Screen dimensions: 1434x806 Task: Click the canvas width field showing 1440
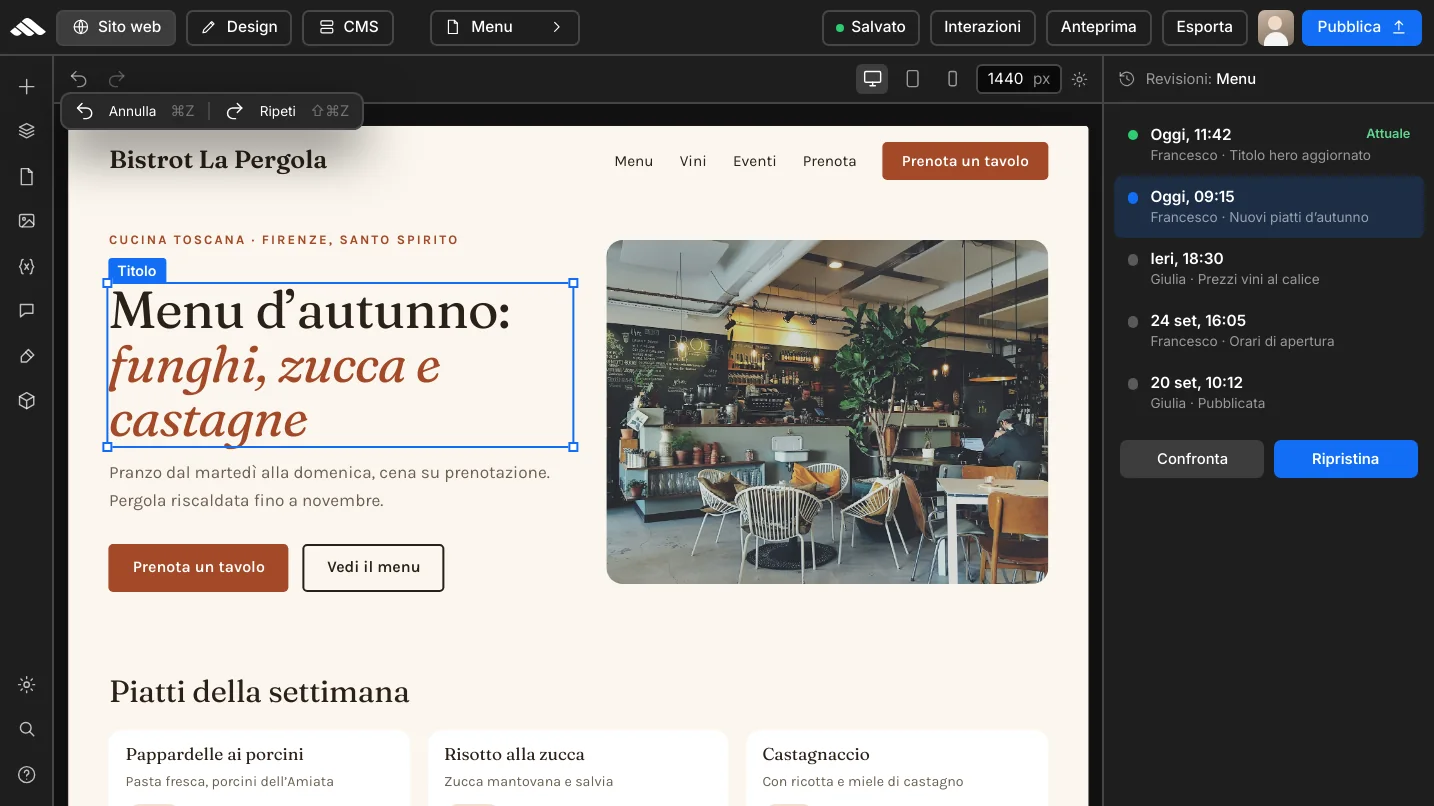point(1019,79)
